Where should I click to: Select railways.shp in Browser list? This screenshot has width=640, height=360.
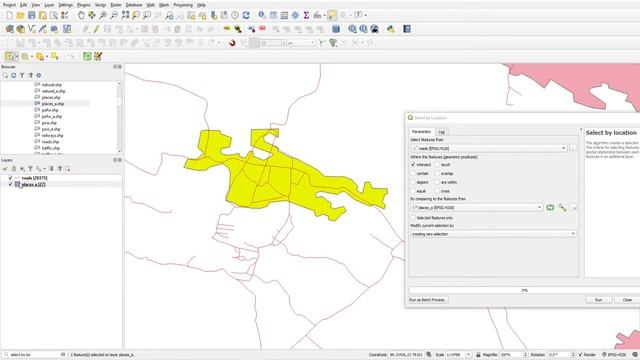pyautogui.click(x=52, y=135)
